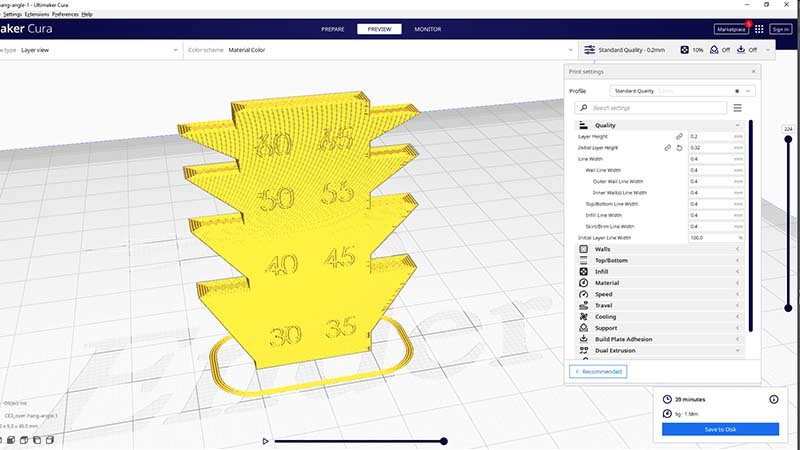Click the Travel category icon
The height and width of the screenshot is (450, 800).
point(584,305)
